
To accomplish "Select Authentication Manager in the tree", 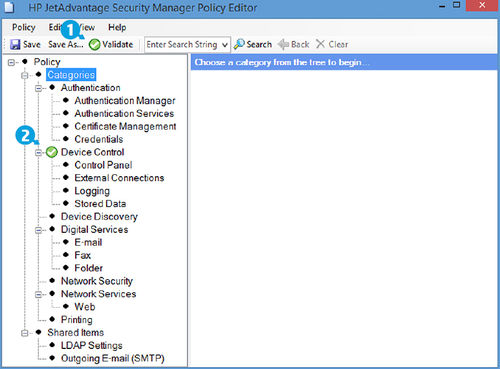I will click(125, 100).
